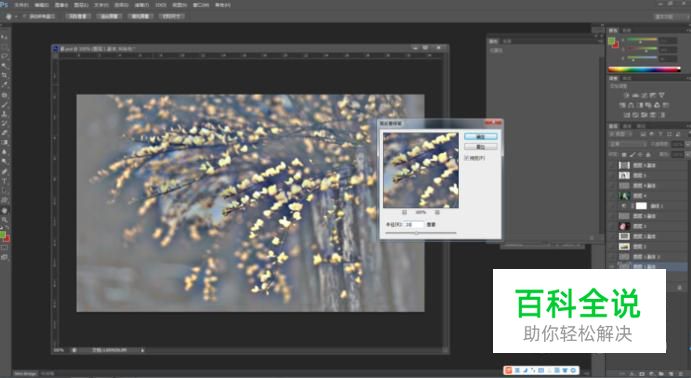Toggle visibility of the selected bottom layer

click(612, 266)
